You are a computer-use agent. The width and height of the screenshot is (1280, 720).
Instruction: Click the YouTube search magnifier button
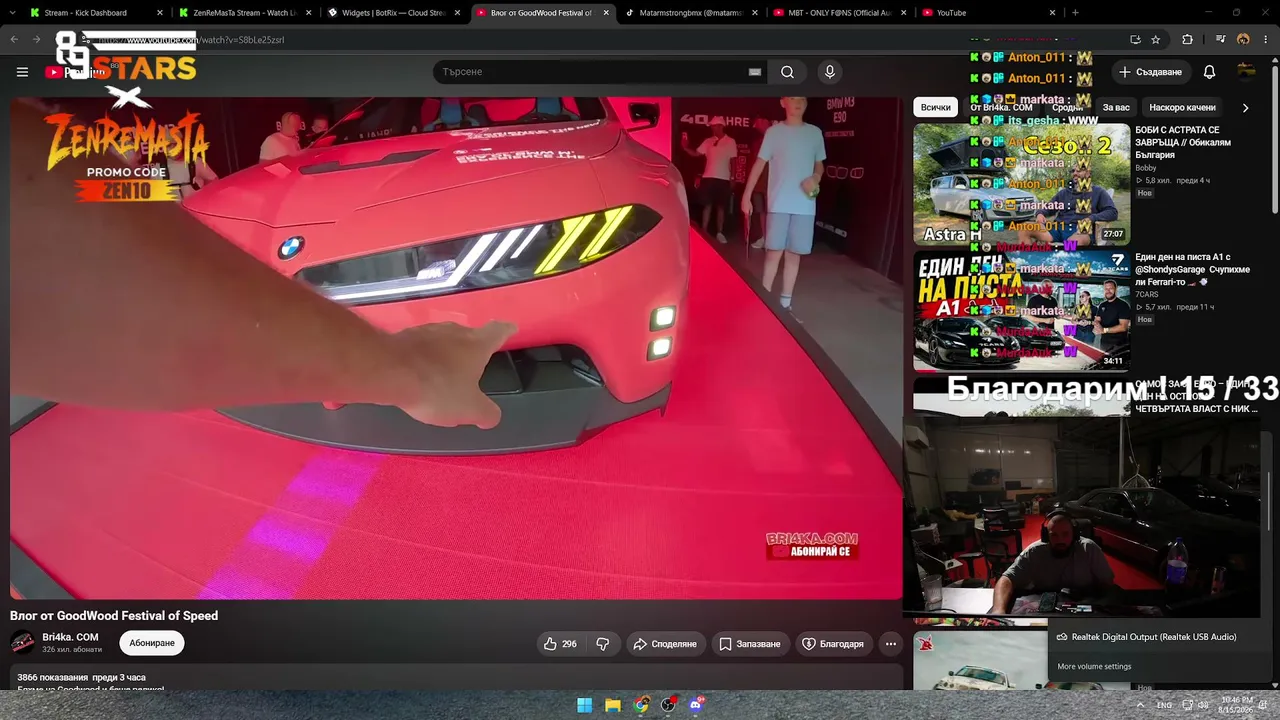[x=787, y=72]
